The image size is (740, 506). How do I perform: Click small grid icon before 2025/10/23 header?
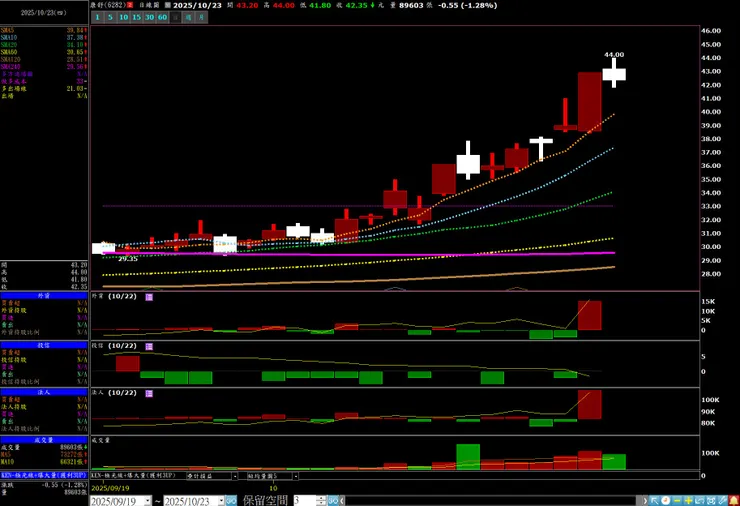pos(168,5)
